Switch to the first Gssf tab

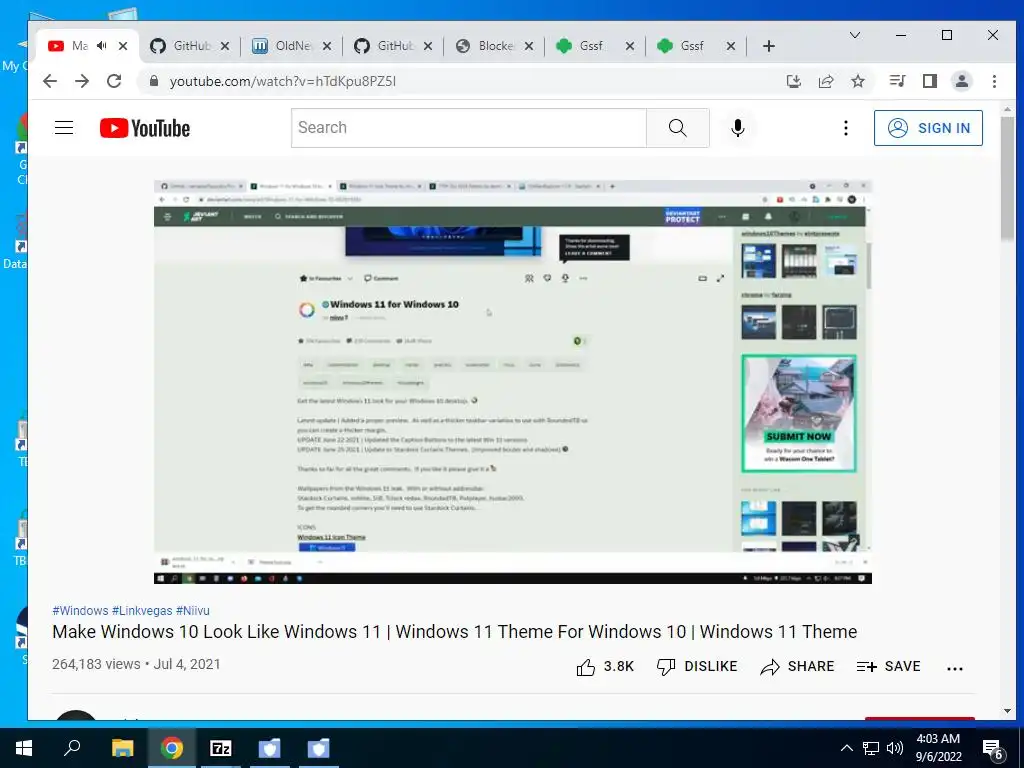pos(595,46)
